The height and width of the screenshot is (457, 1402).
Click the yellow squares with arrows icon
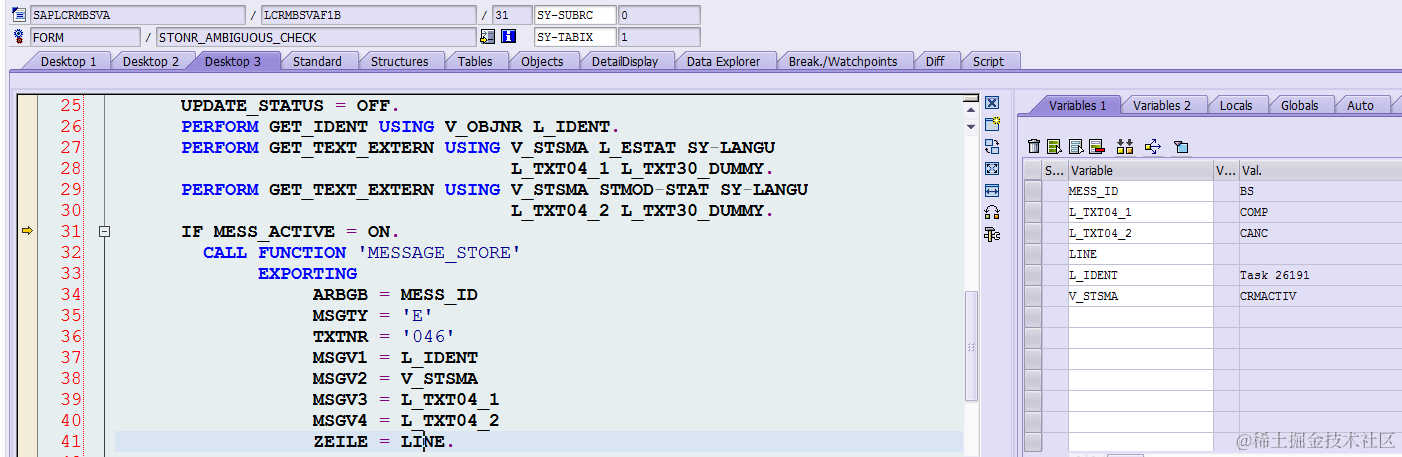tap(1125, 147)
